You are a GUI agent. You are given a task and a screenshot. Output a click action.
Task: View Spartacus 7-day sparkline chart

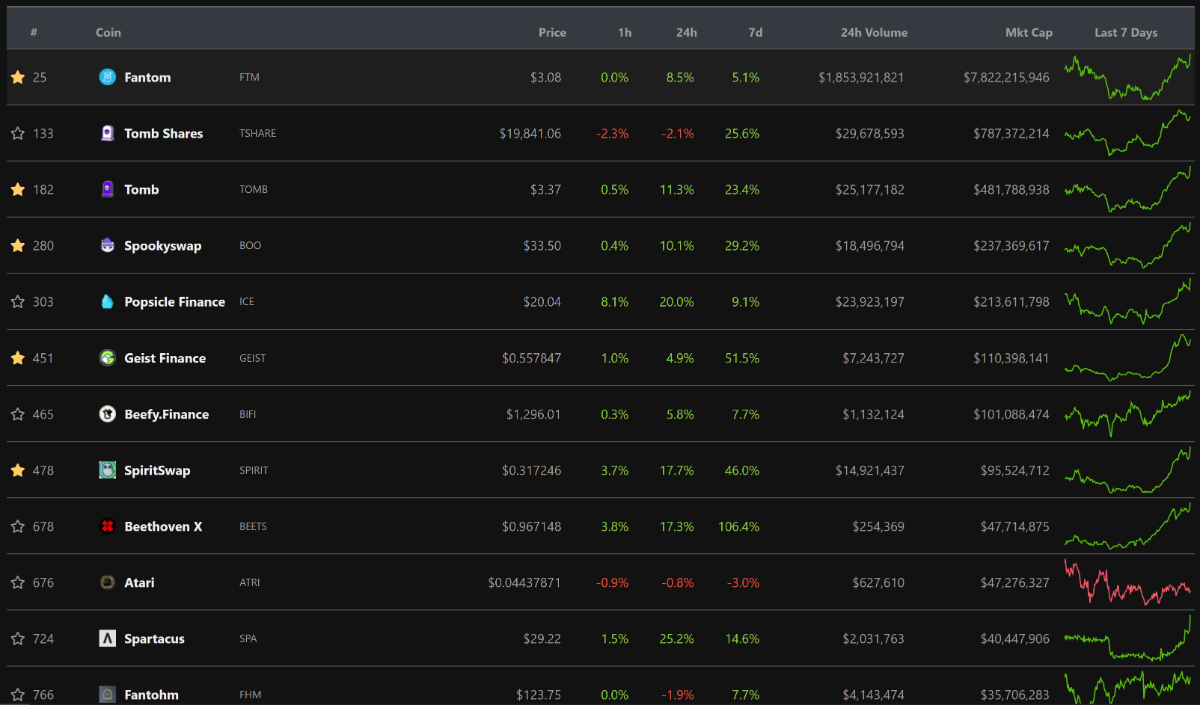click(x=1128, y=638)
